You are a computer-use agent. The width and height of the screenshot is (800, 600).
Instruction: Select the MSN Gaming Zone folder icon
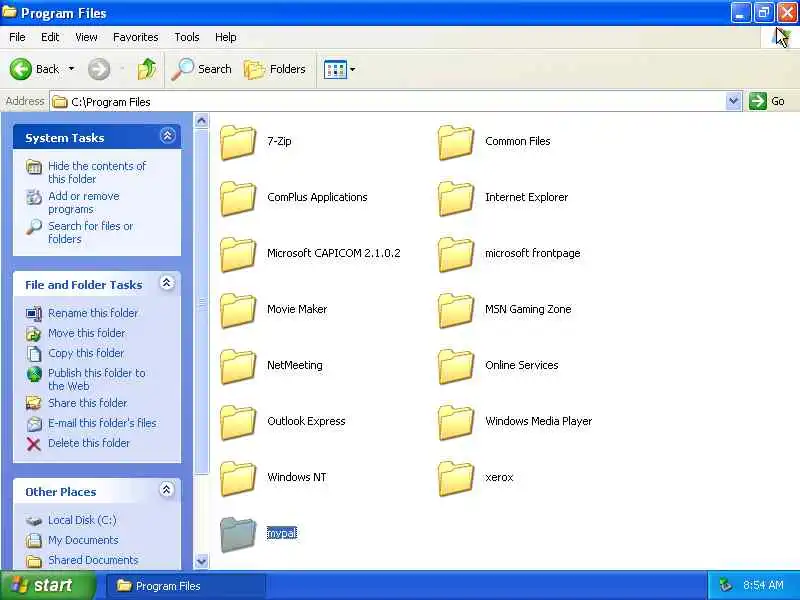tap(456, 311)
